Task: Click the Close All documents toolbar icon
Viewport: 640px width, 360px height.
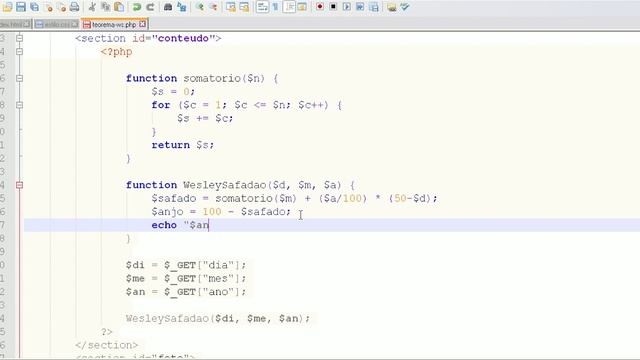Action: 61,7
